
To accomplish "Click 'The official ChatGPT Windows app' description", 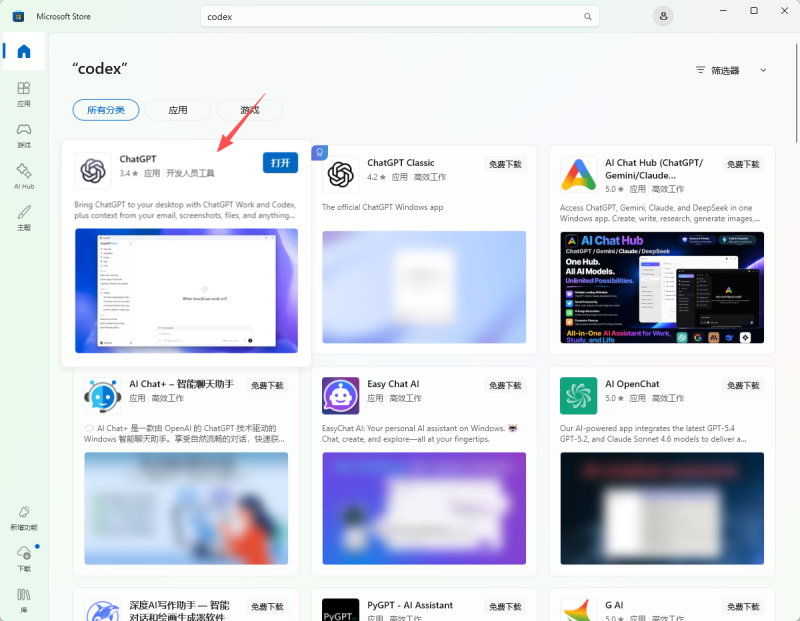I will pos(382,207).
